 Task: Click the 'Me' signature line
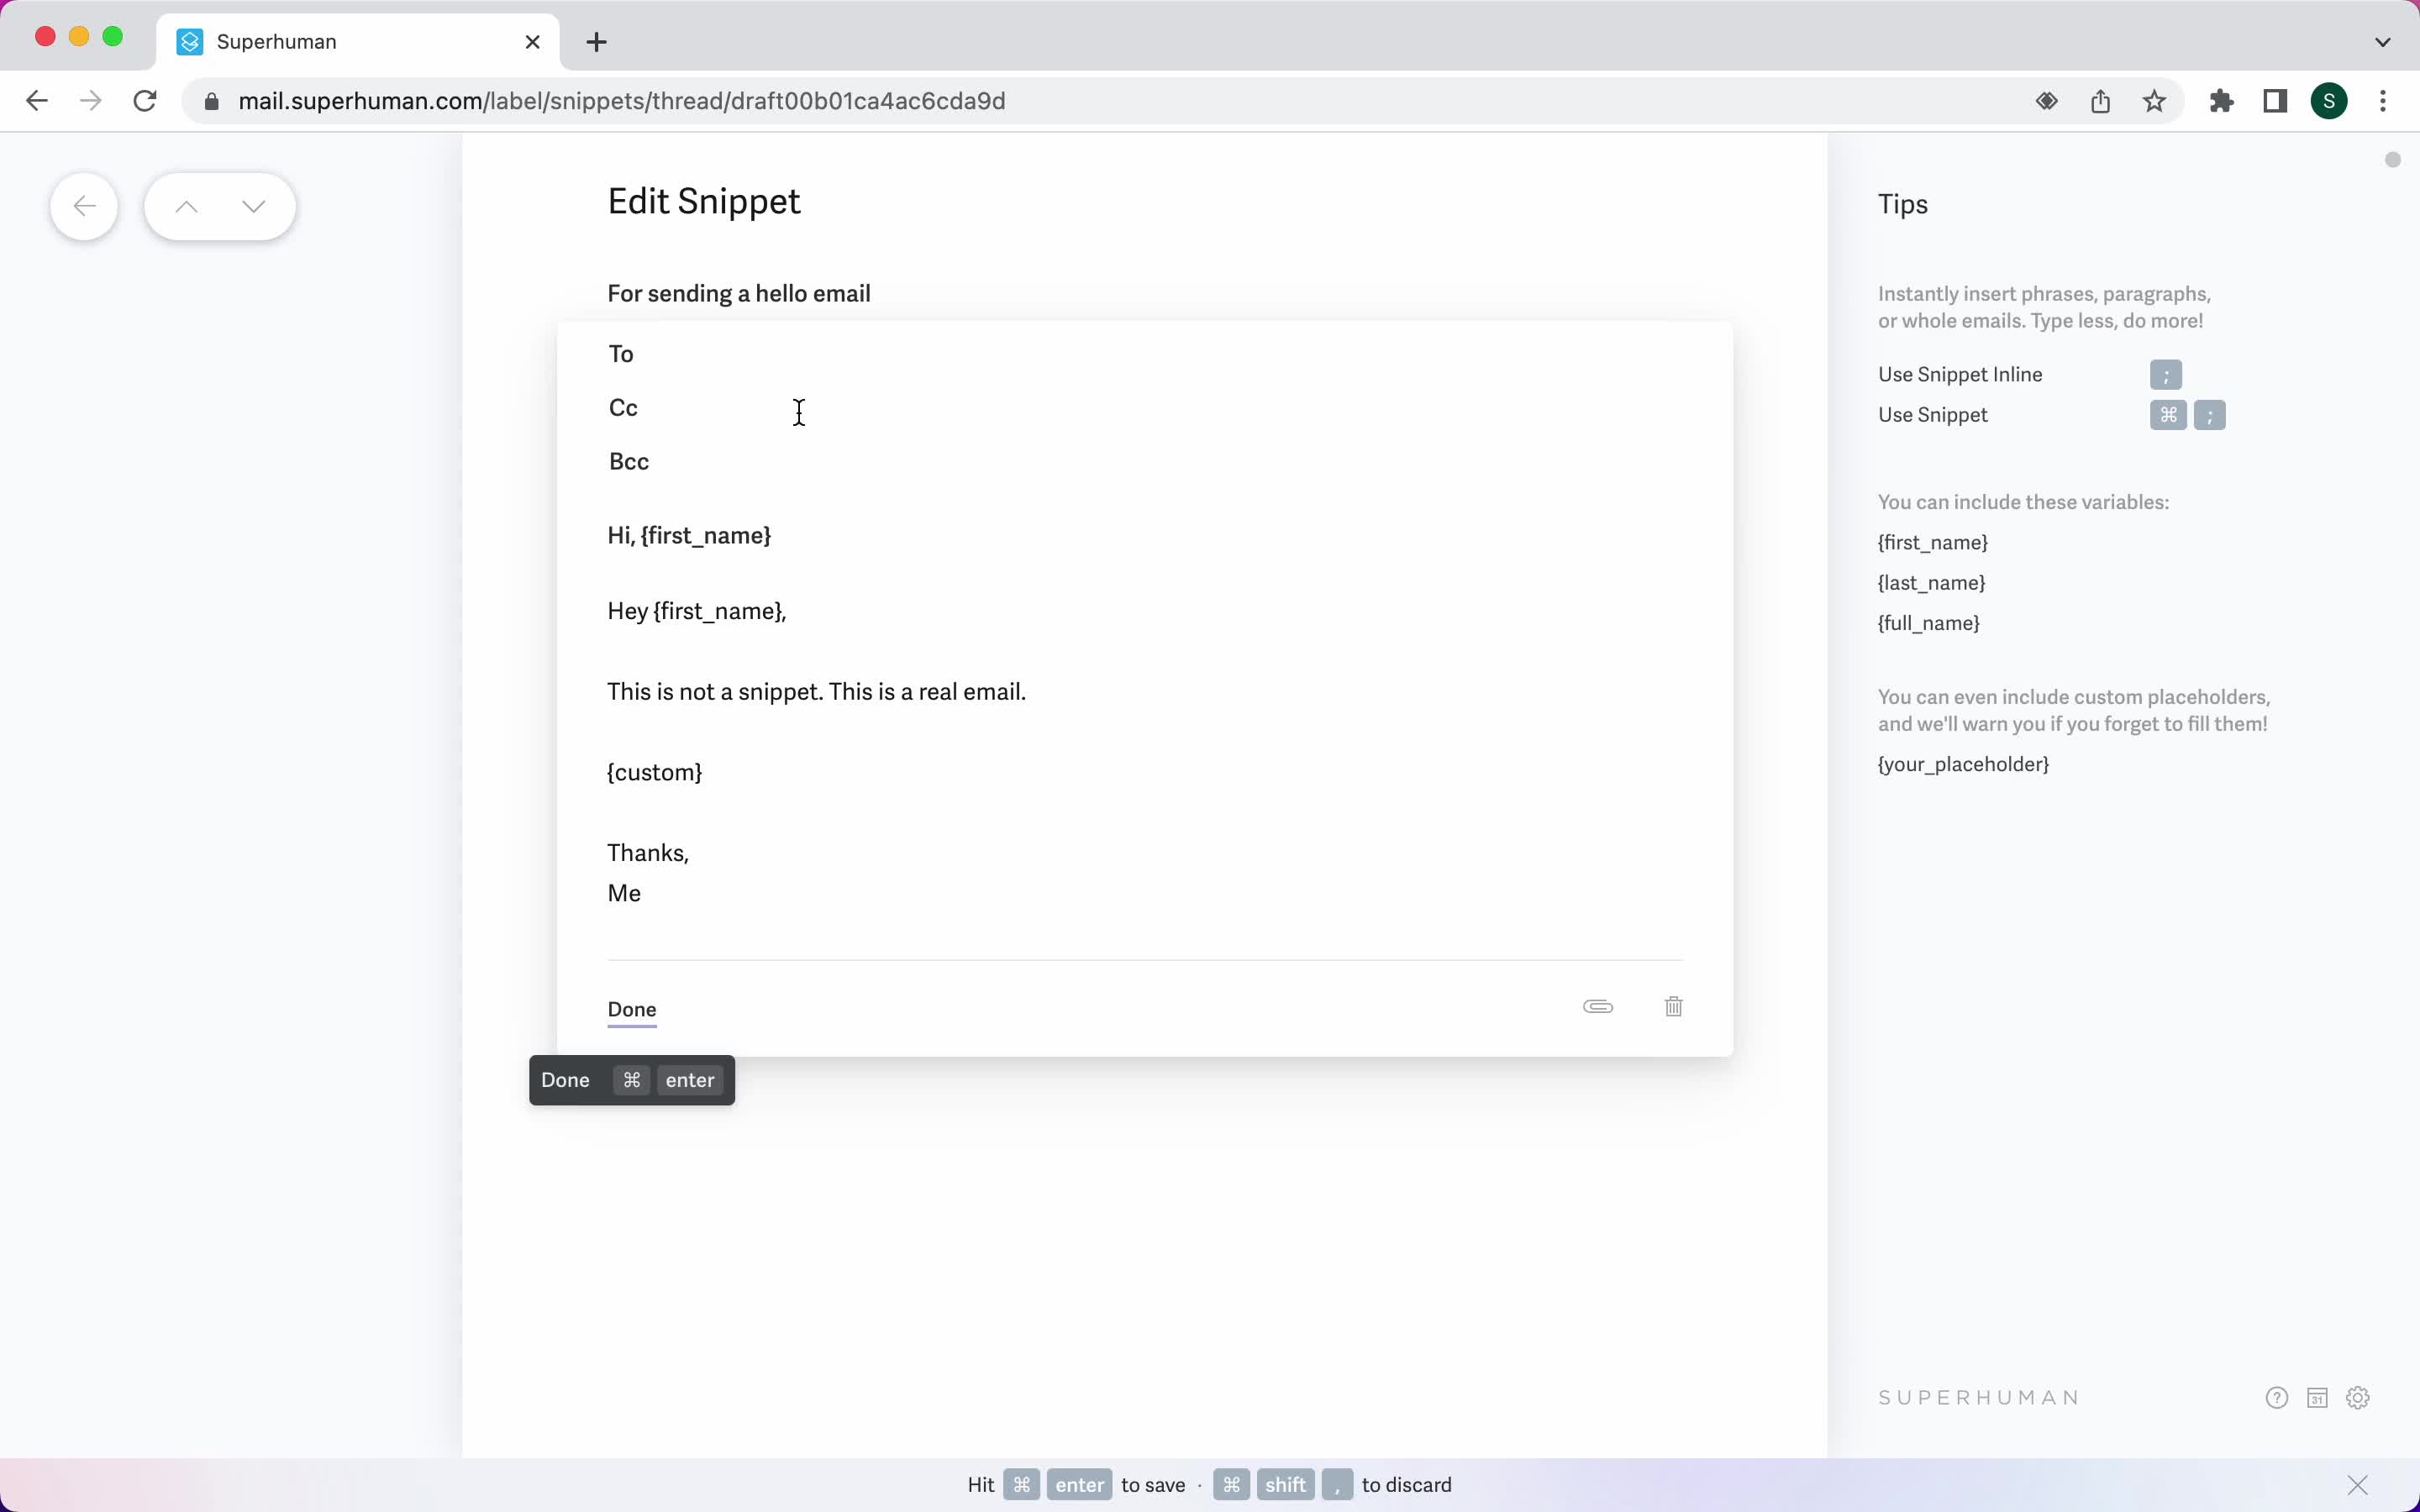coord(624,894)
